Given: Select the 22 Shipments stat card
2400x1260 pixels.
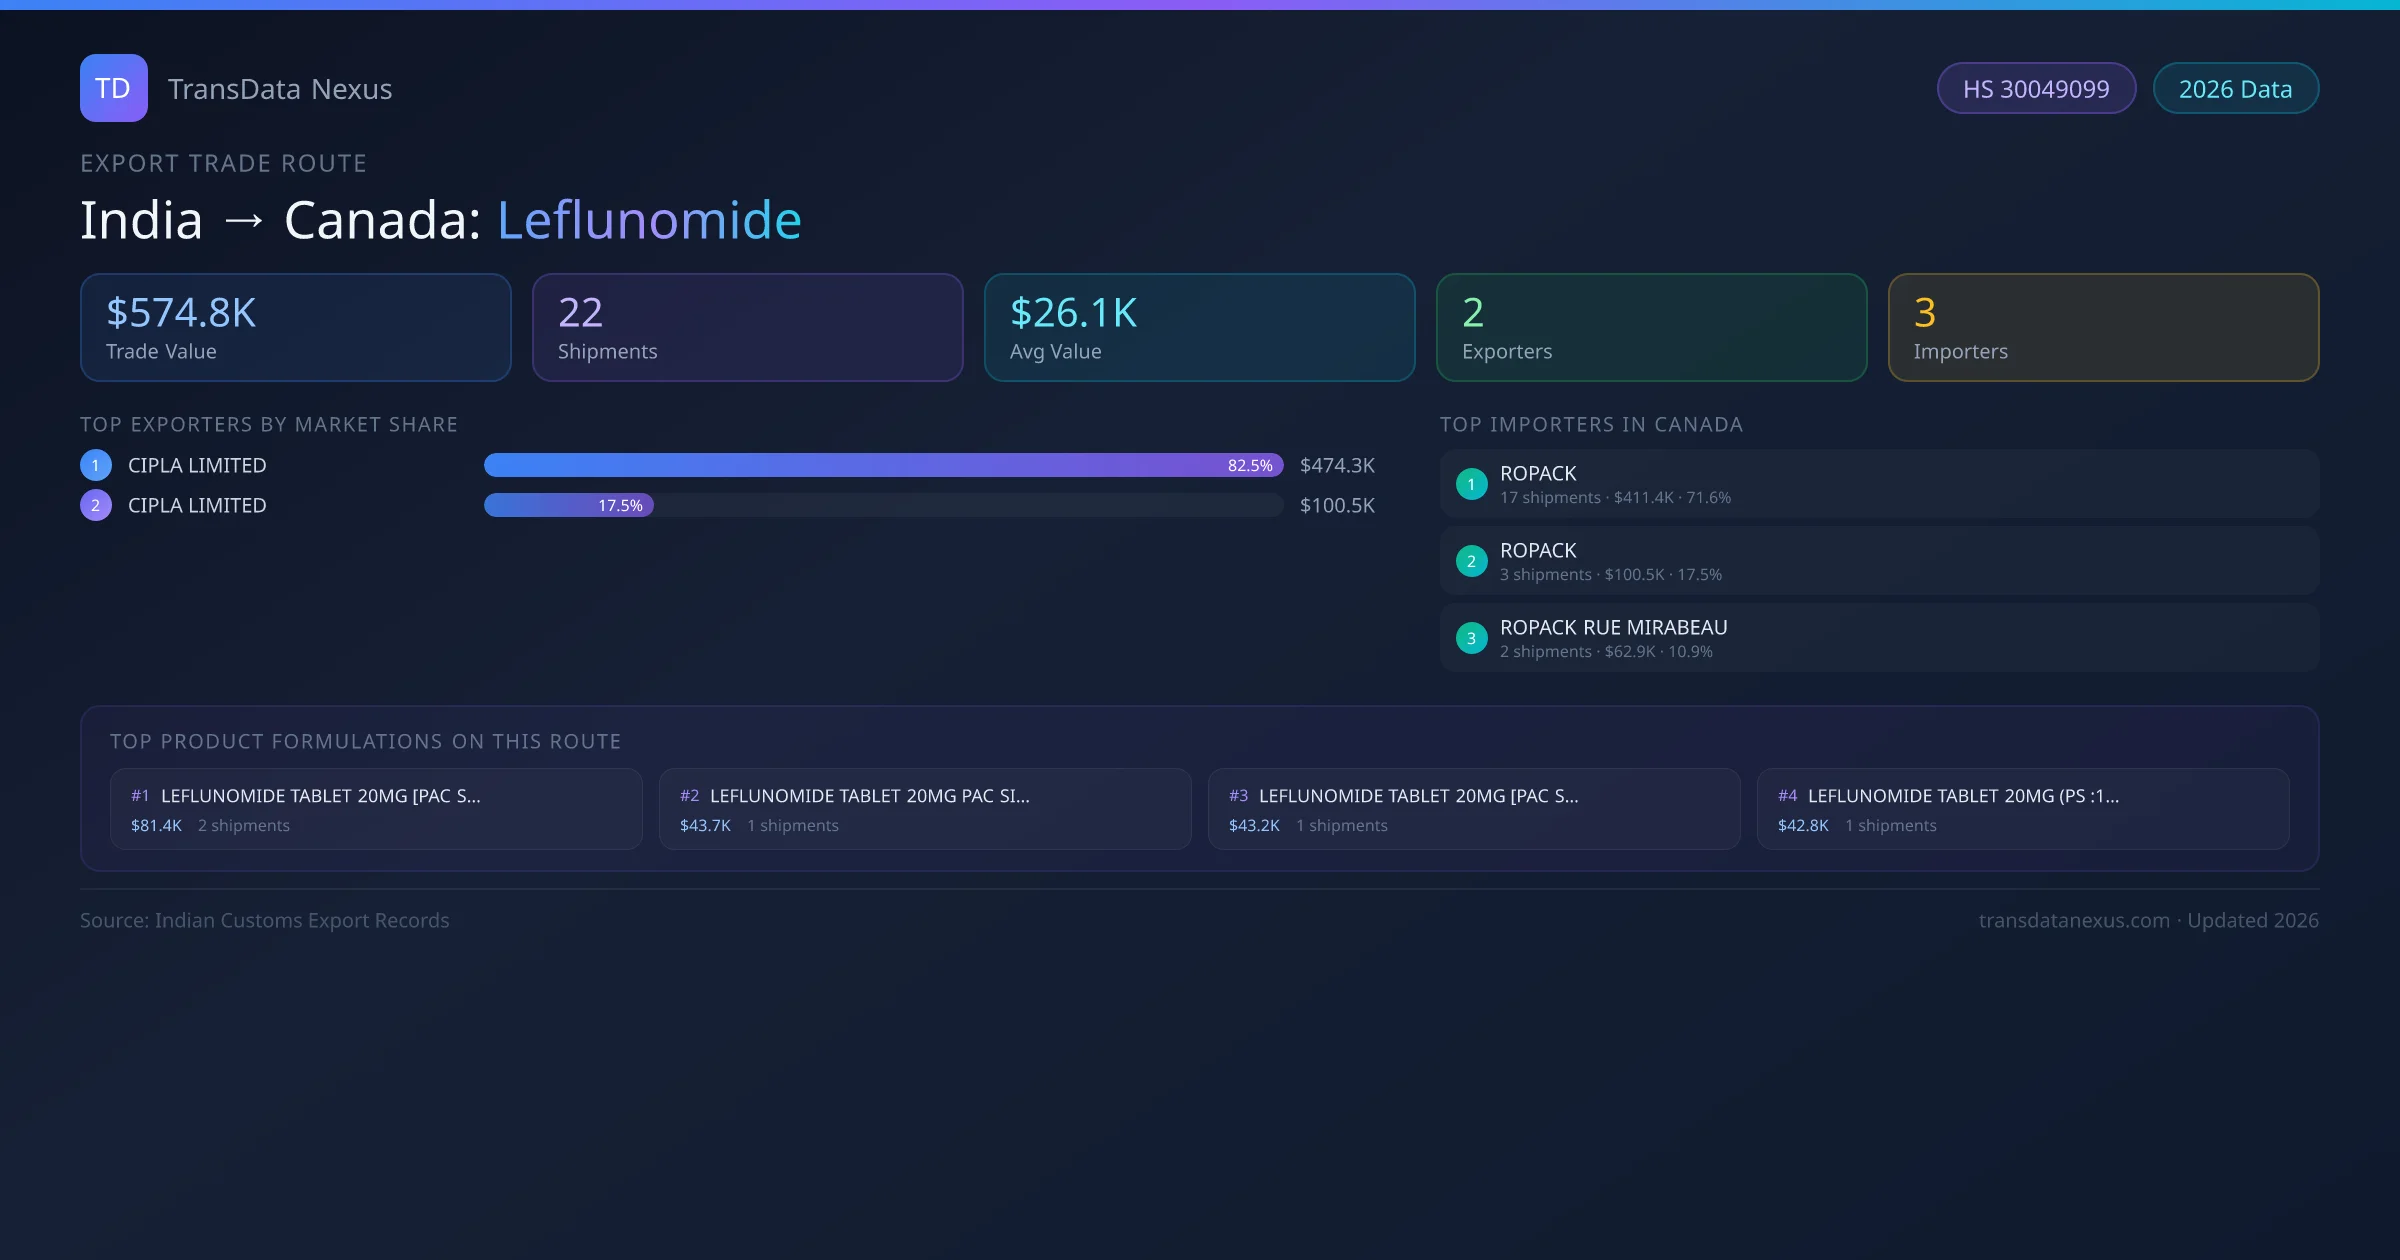Looking at the screenshot, I should click(747, 328).
